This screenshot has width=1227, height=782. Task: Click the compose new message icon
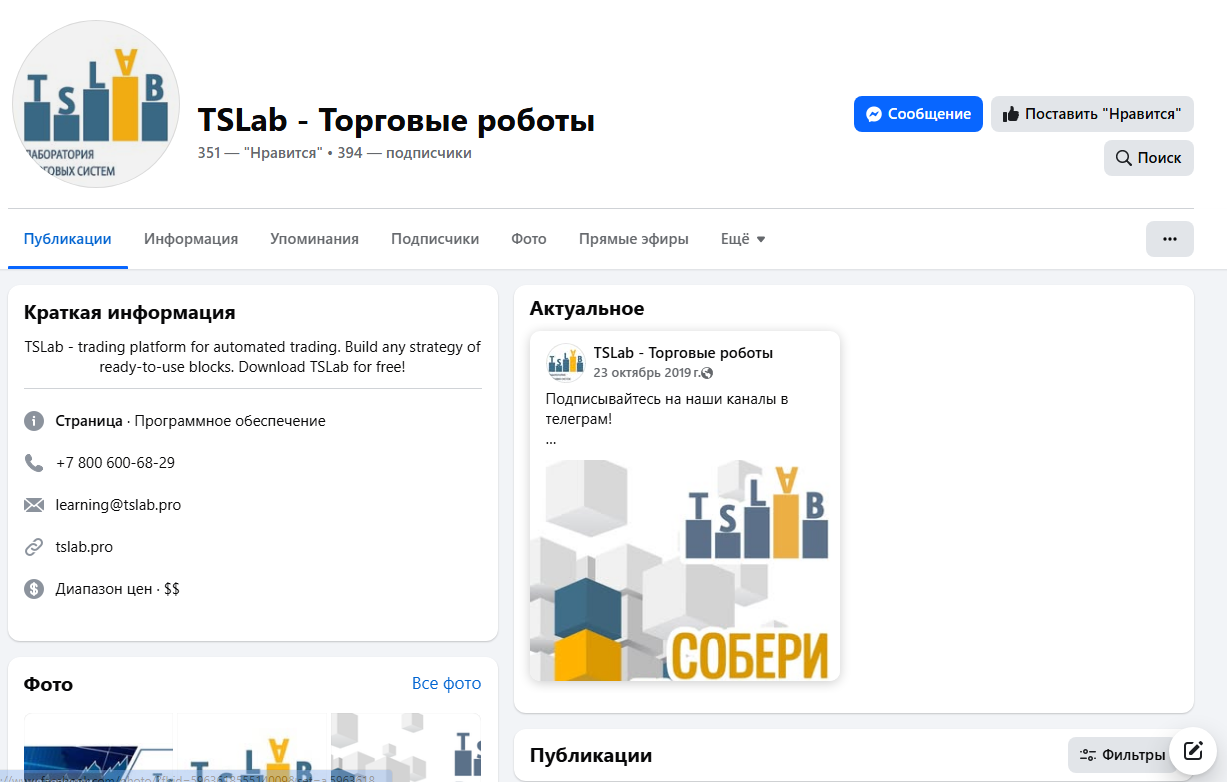click(1192, 751)
